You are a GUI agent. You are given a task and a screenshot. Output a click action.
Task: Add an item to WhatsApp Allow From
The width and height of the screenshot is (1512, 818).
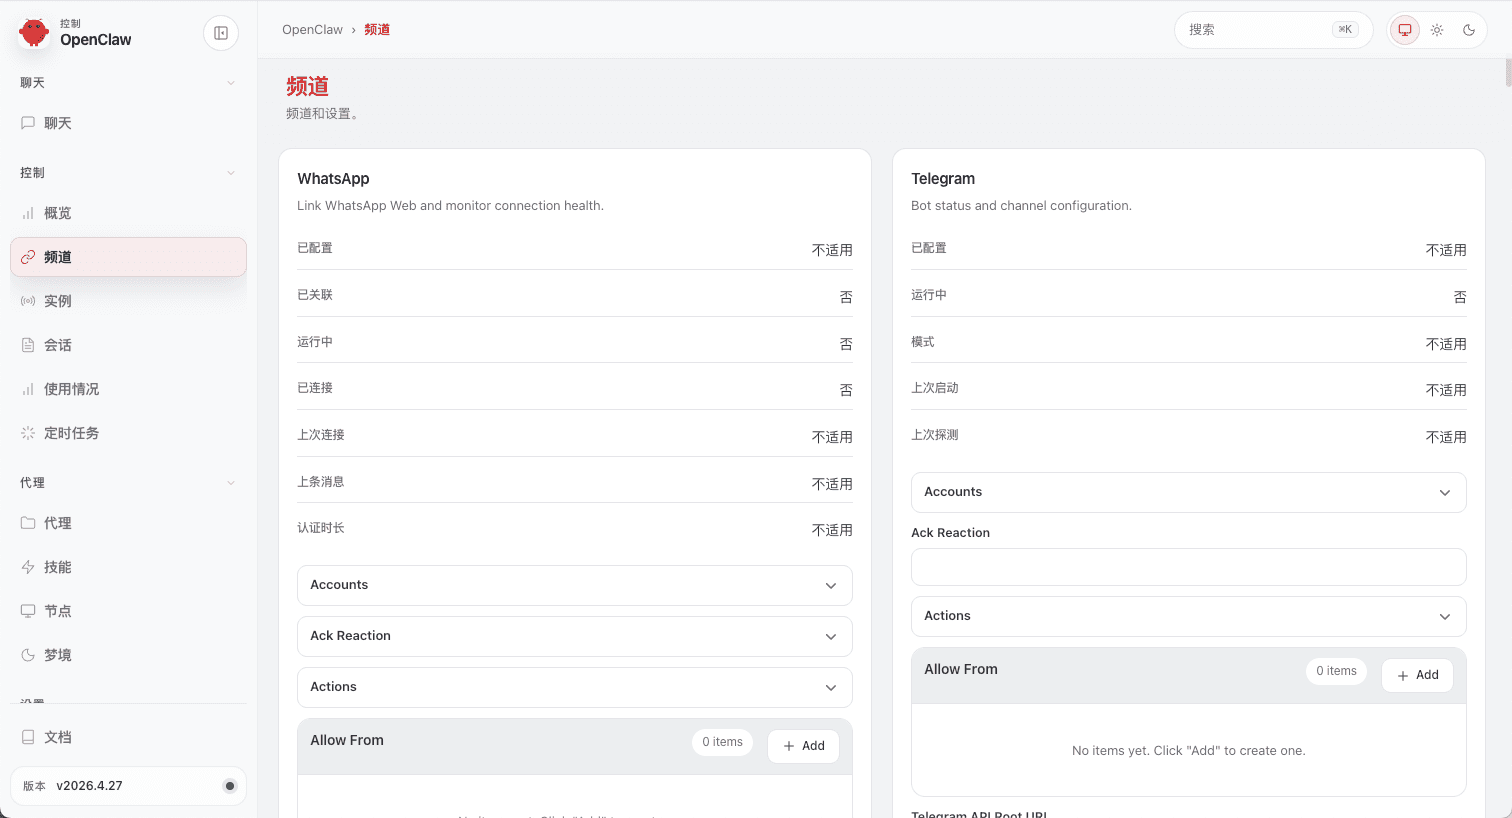pyautogui.click(x=803, y=746)
